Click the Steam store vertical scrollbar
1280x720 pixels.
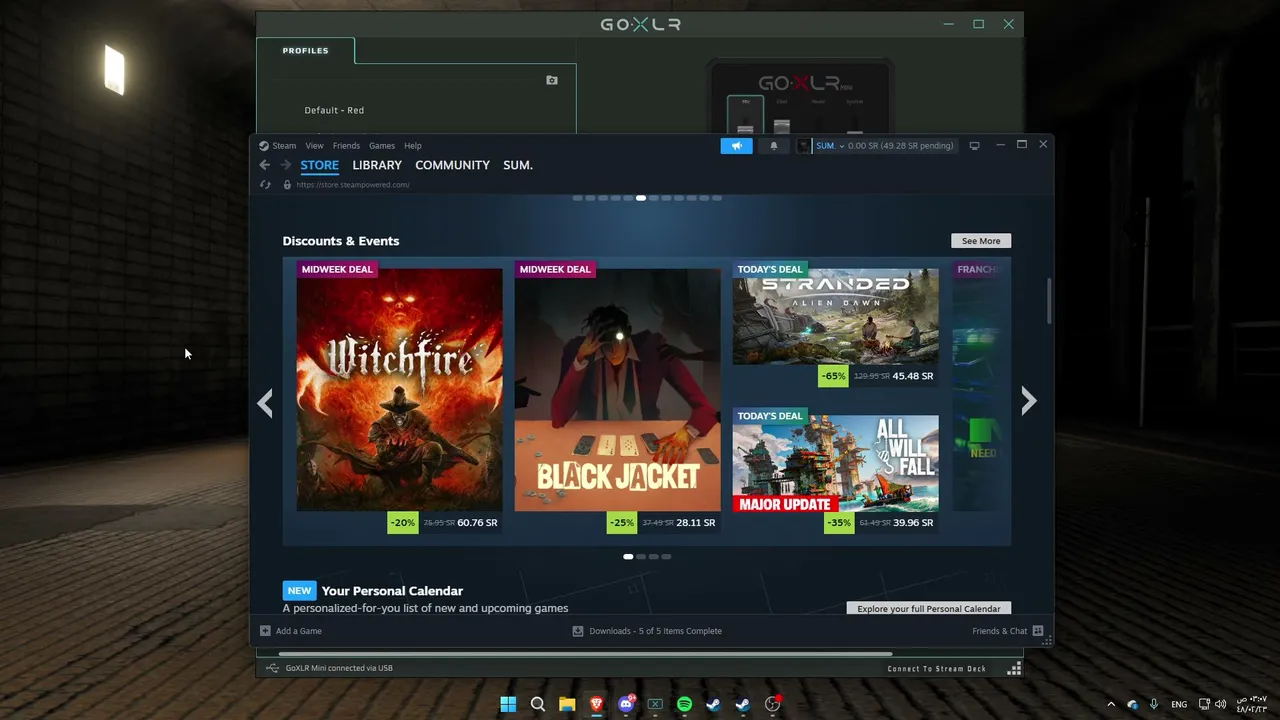1049,301
